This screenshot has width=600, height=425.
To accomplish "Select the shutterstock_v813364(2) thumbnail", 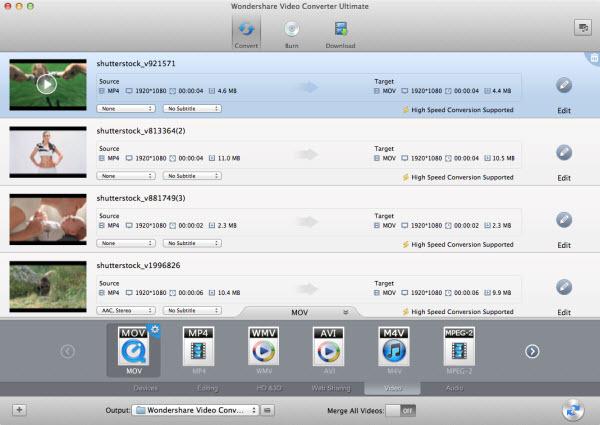I will pyautogui.click(x=48, y=152).
